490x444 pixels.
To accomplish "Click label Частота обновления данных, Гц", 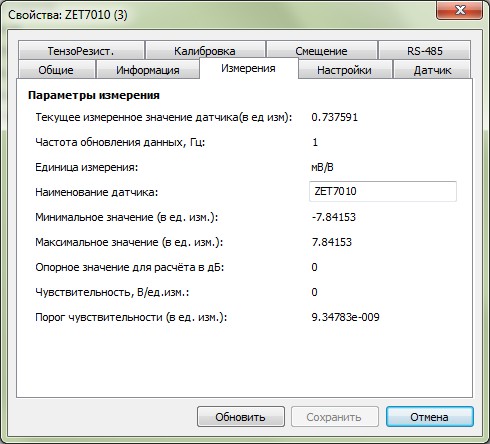I will [120, 142].
